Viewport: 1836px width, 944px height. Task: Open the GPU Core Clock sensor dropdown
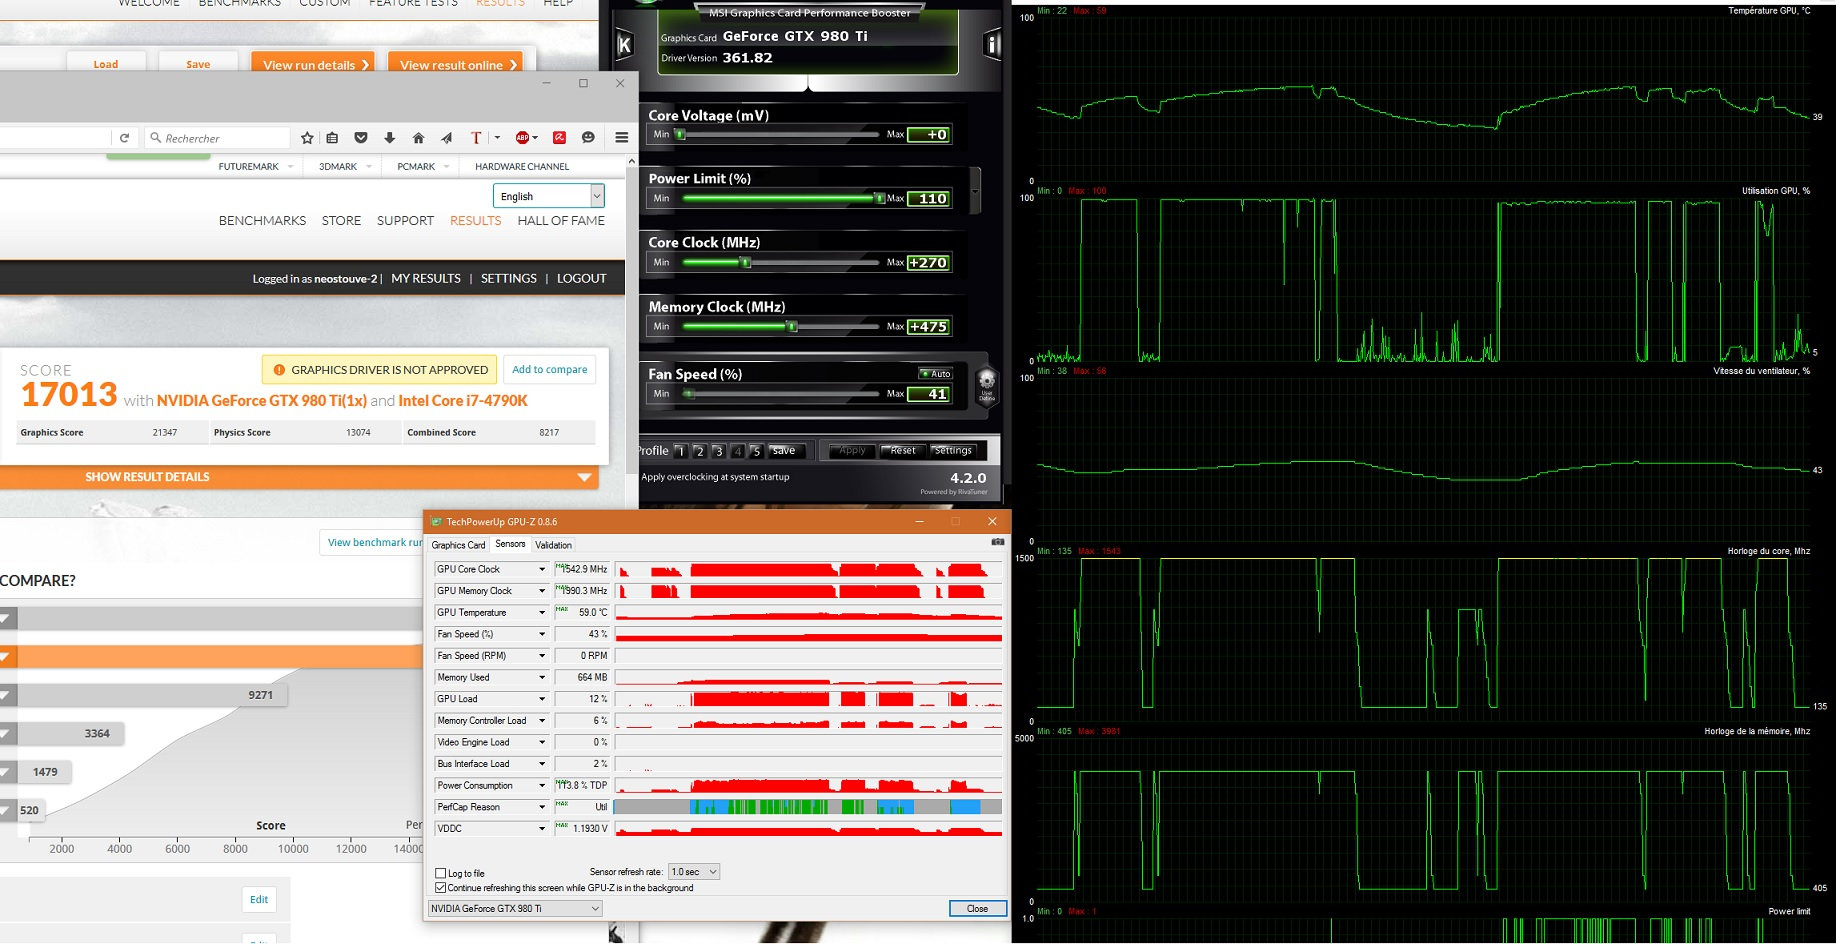coord(542,569)
